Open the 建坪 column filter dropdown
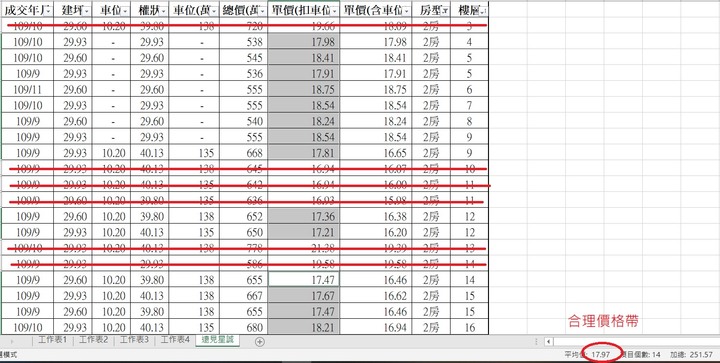 (x=87, y=11)
